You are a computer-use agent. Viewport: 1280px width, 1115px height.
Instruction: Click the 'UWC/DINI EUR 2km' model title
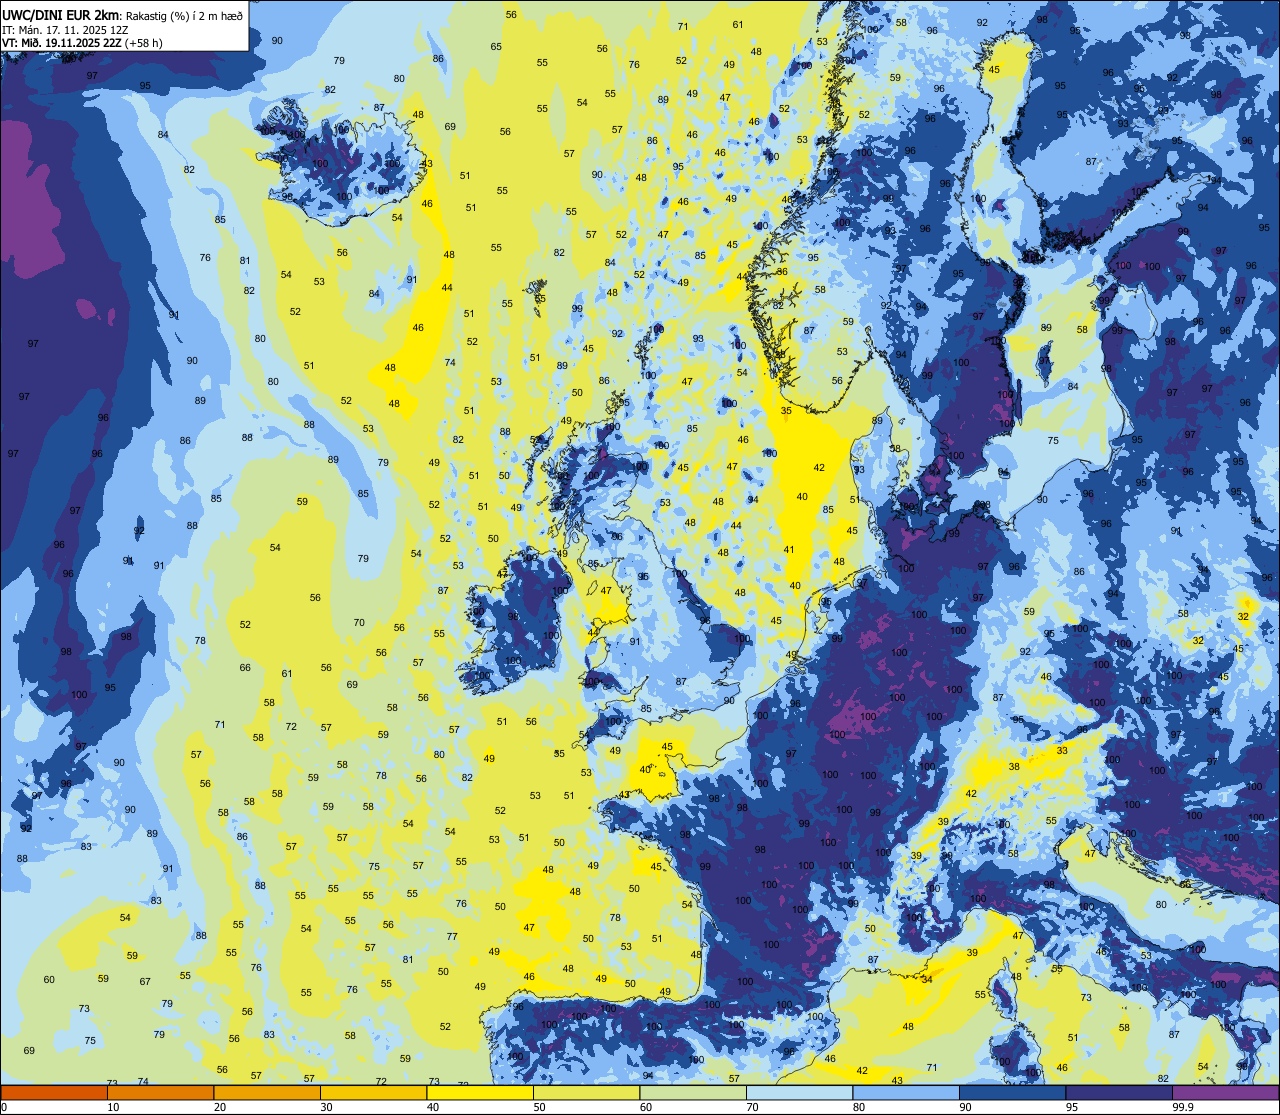click(59, 14)
